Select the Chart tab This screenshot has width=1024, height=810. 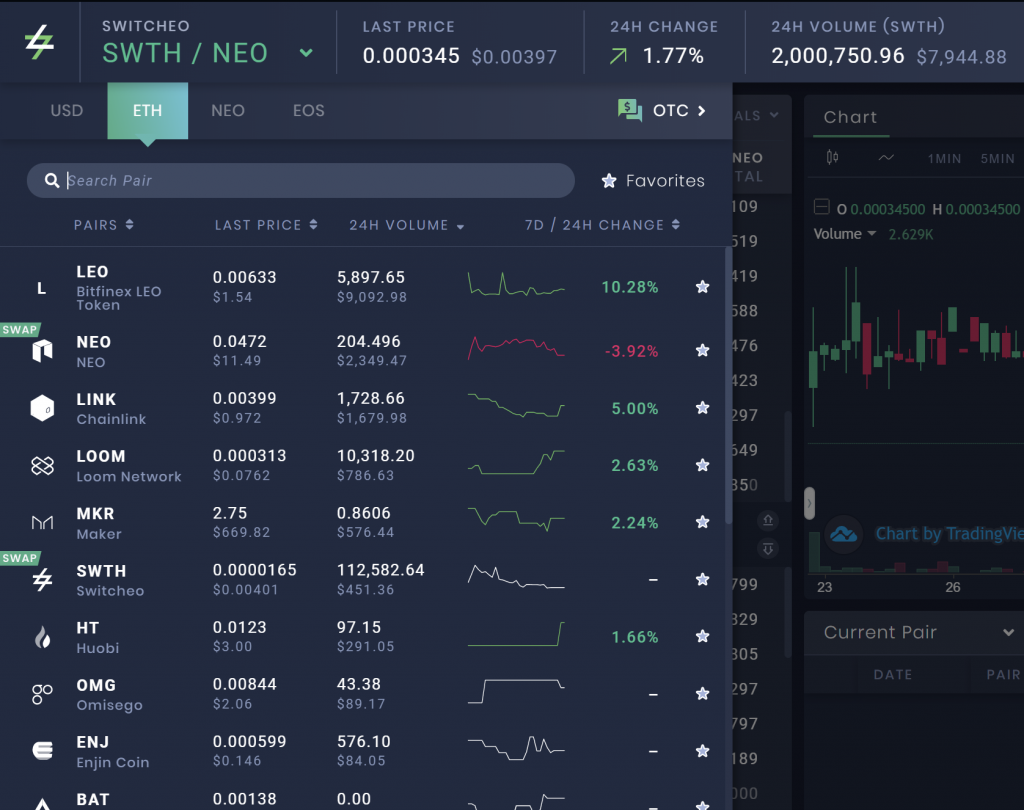point(850,118)
